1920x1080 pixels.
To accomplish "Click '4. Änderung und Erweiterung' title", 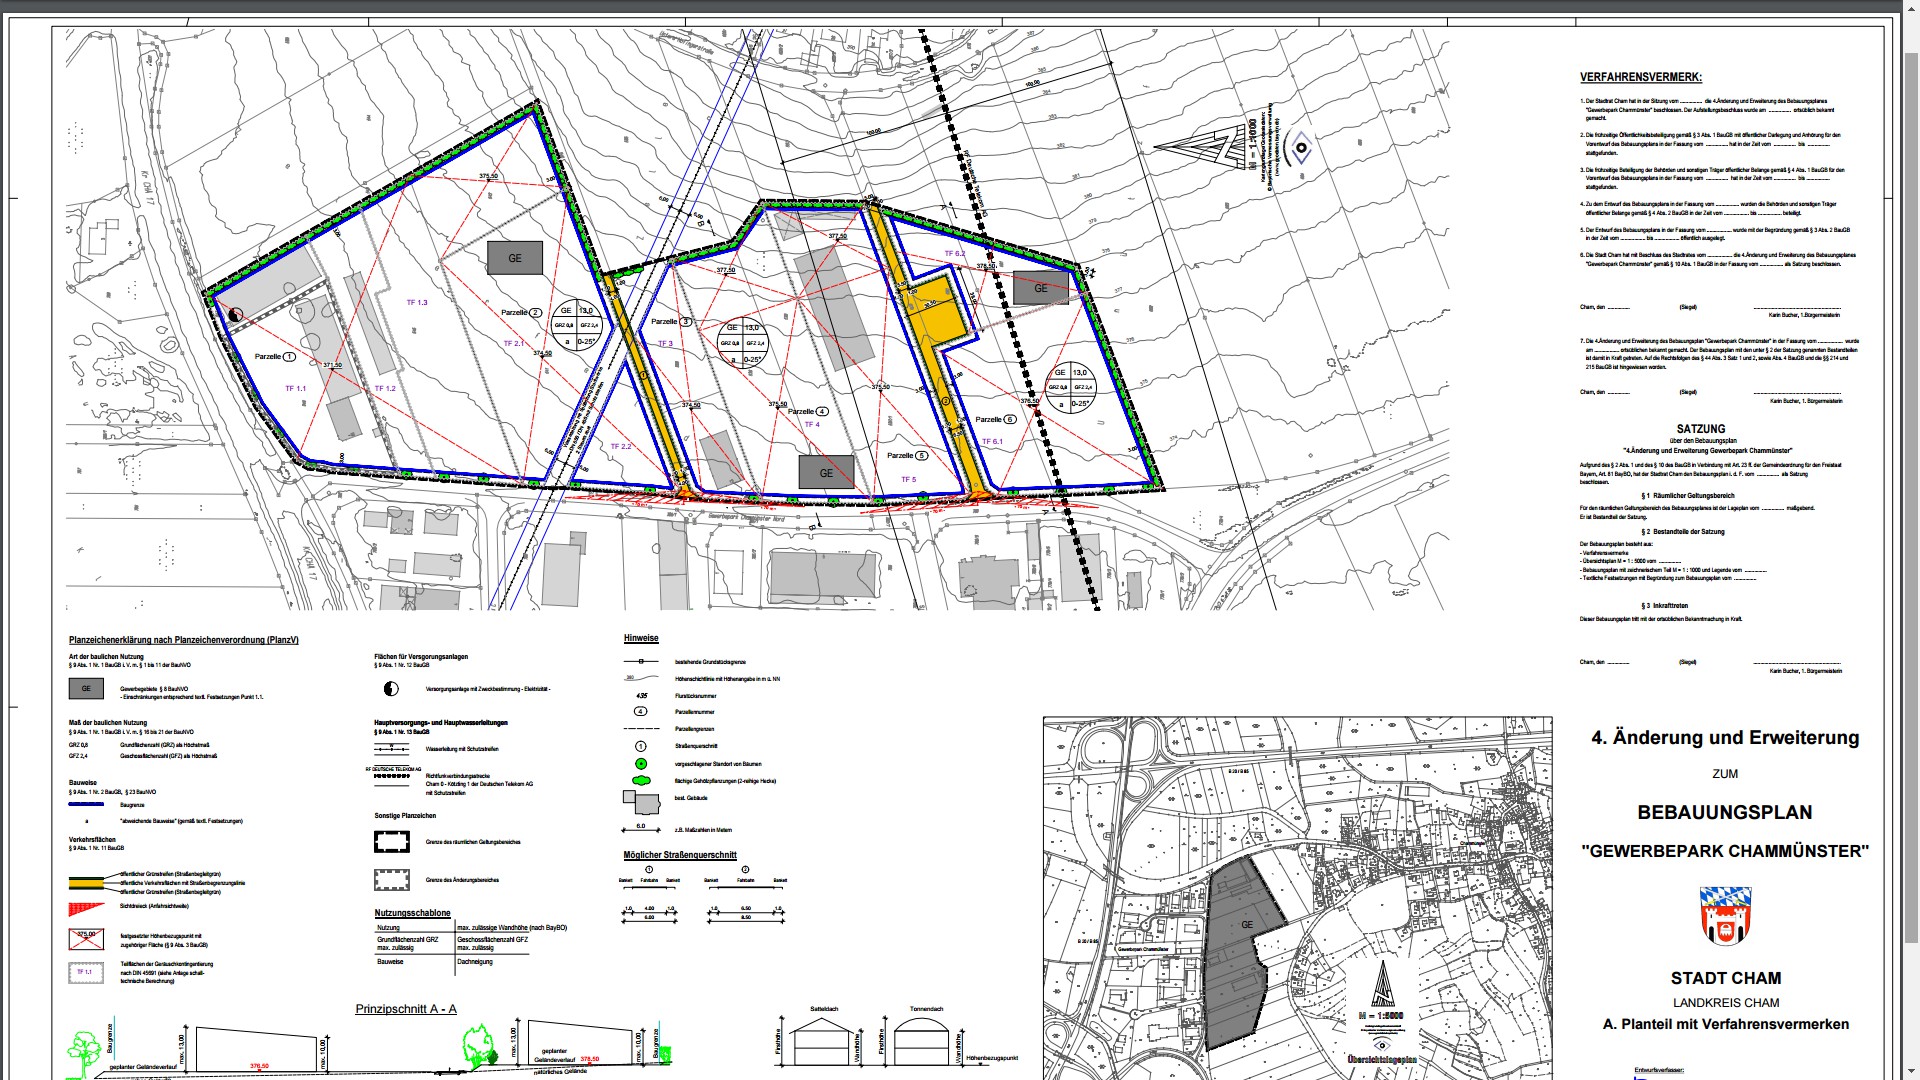I will coord(1725,738).
